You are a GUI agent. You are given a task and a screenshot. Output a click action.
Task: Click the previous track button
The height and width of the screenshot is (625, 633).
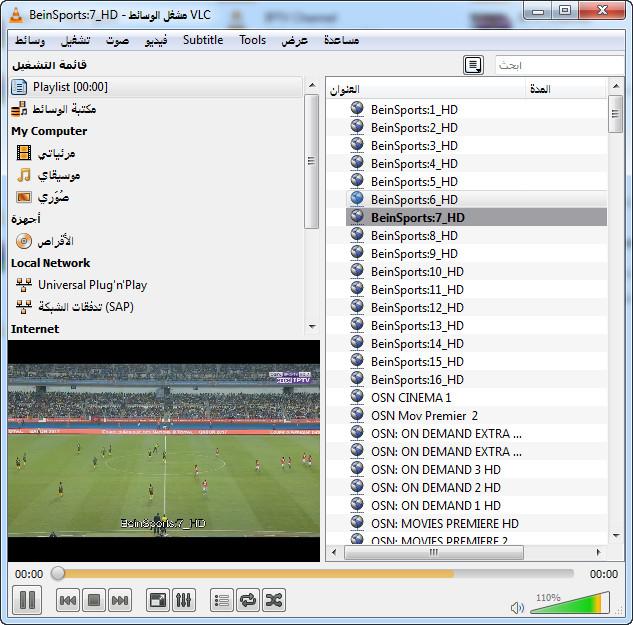click(68, 600)
